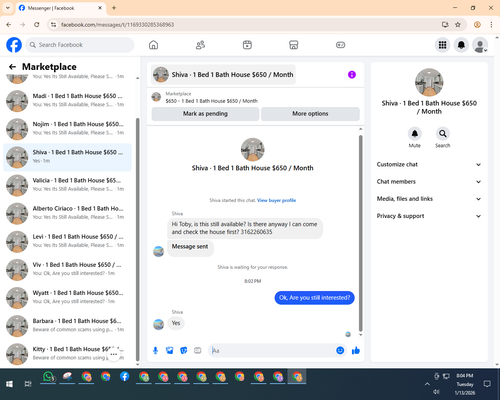500x400 pixels.
Task: Expand Media, files and links section
Action: click(x=429, y=199)
